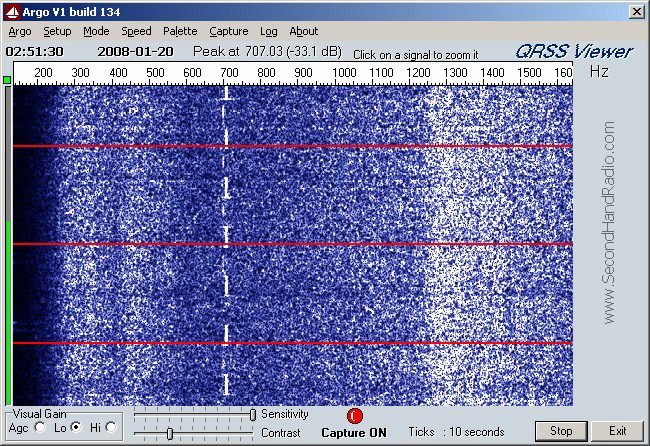
Task: Close the Argo window
Action: pos(636,12)
